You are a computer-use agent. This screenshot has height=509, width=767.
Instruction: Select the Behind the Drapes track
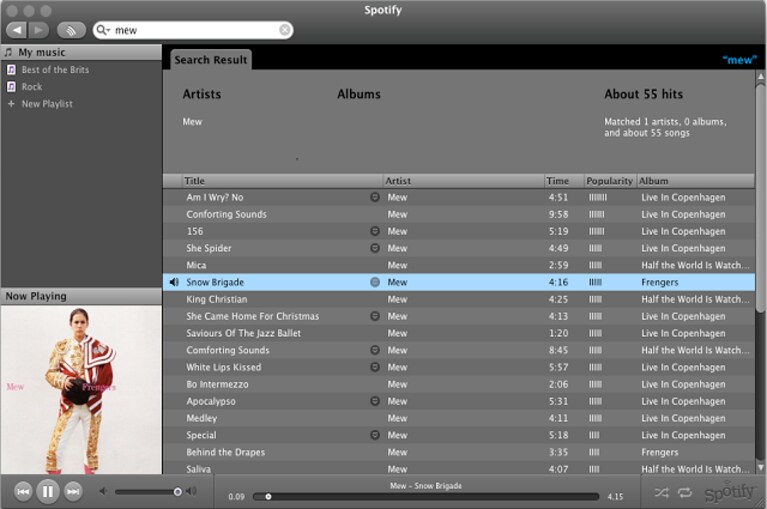(x=458, y=452)
